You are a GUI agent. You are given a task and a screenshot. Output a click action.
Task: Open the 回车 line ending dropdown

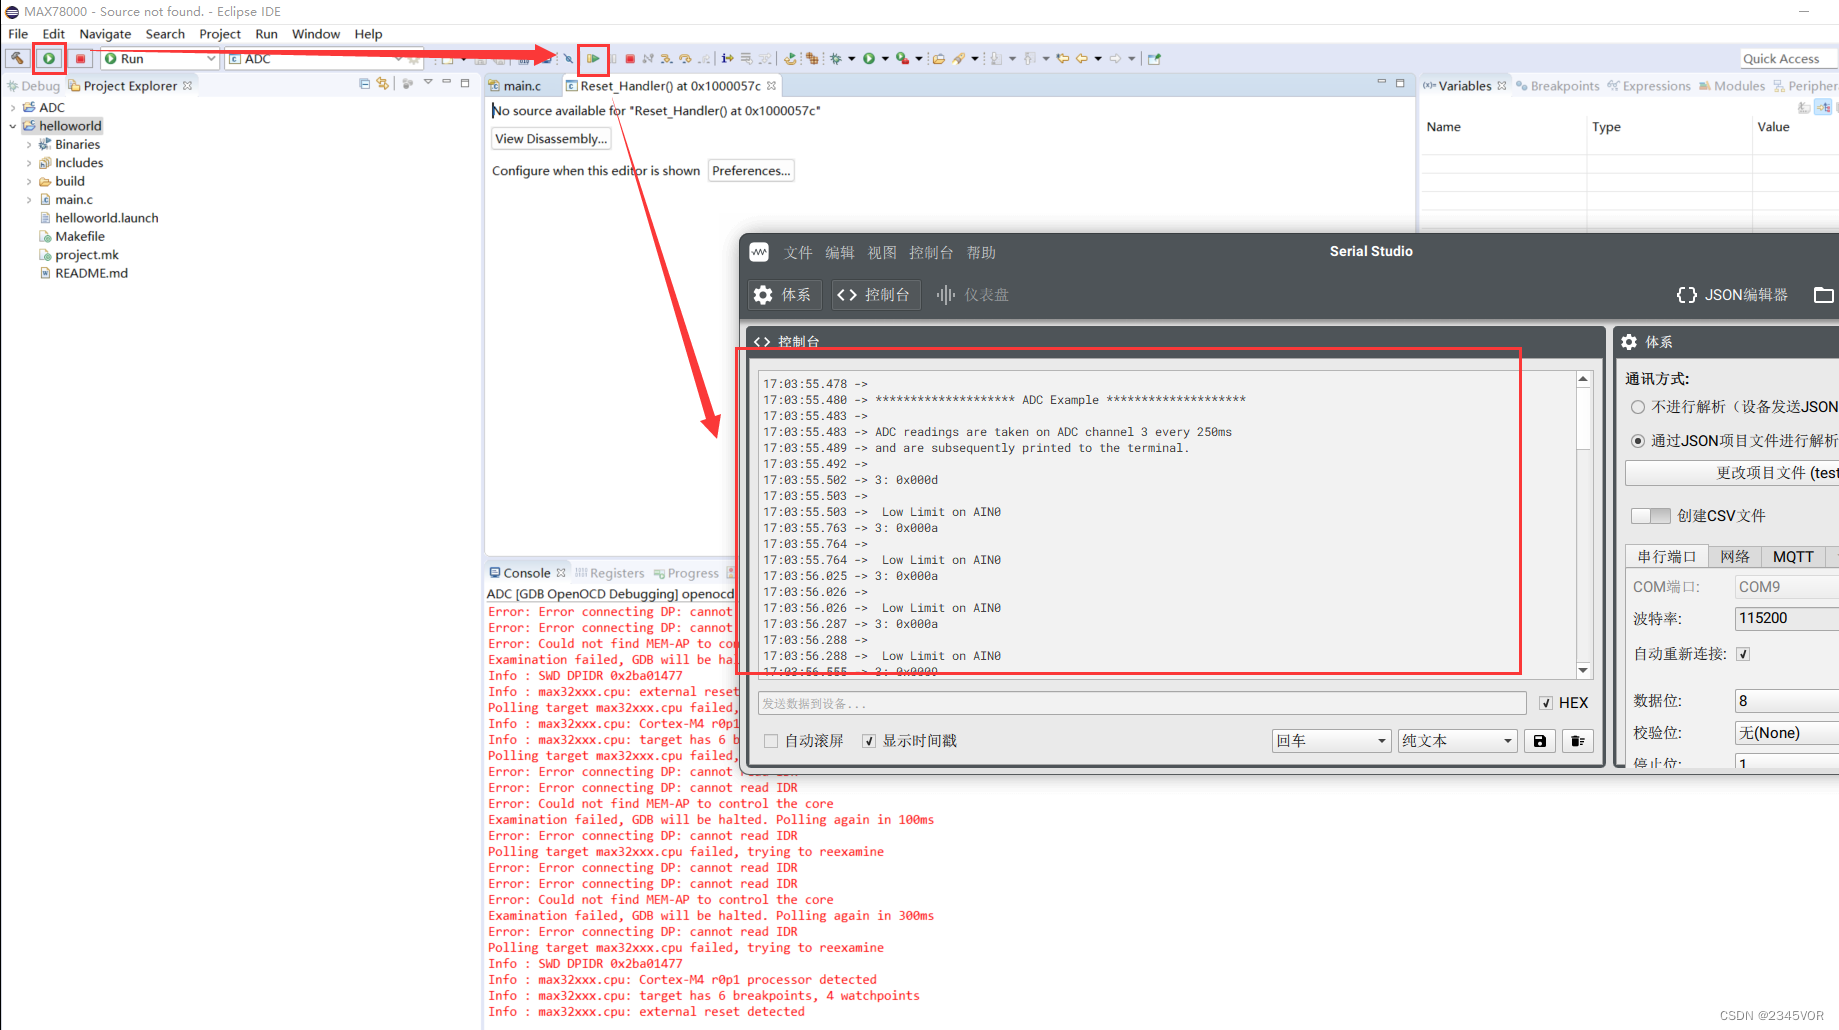click(1331, 741)
